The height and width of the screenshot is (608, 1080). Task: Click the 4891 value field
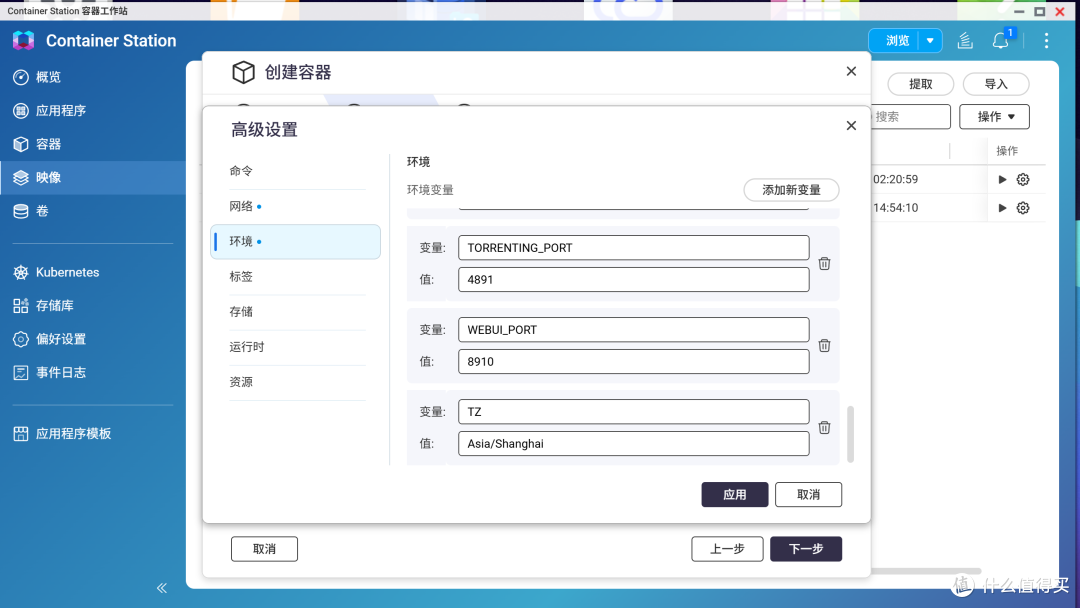click(634, 280)
